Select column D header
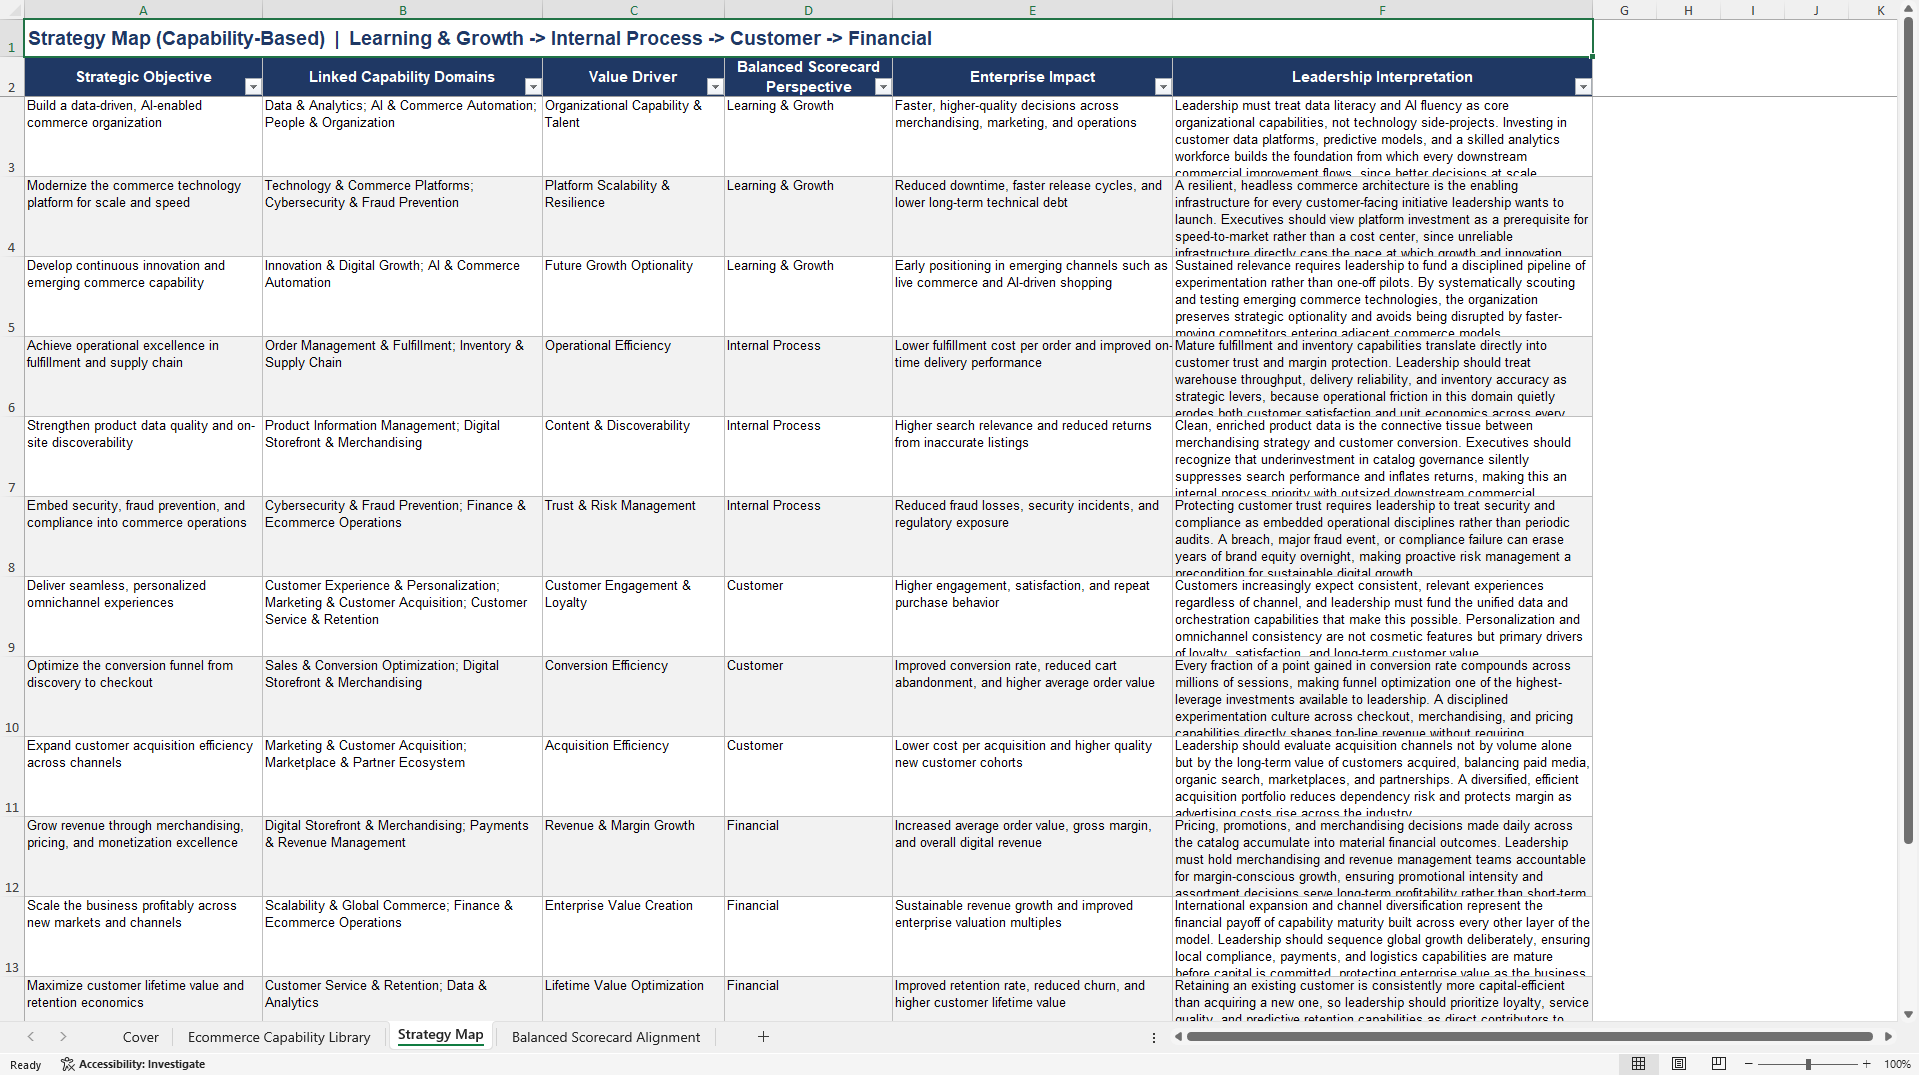 point(808,10)
